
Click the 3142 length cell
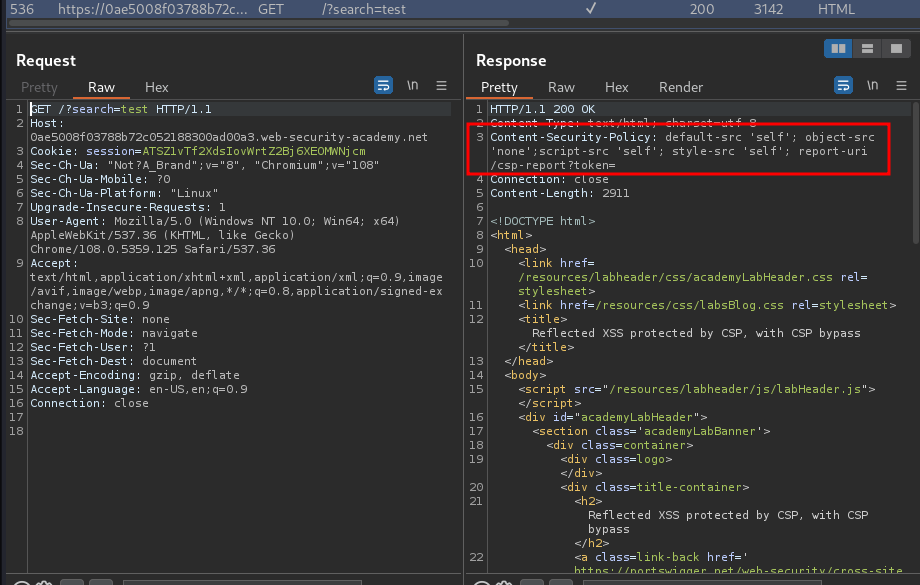click(768, 9)
